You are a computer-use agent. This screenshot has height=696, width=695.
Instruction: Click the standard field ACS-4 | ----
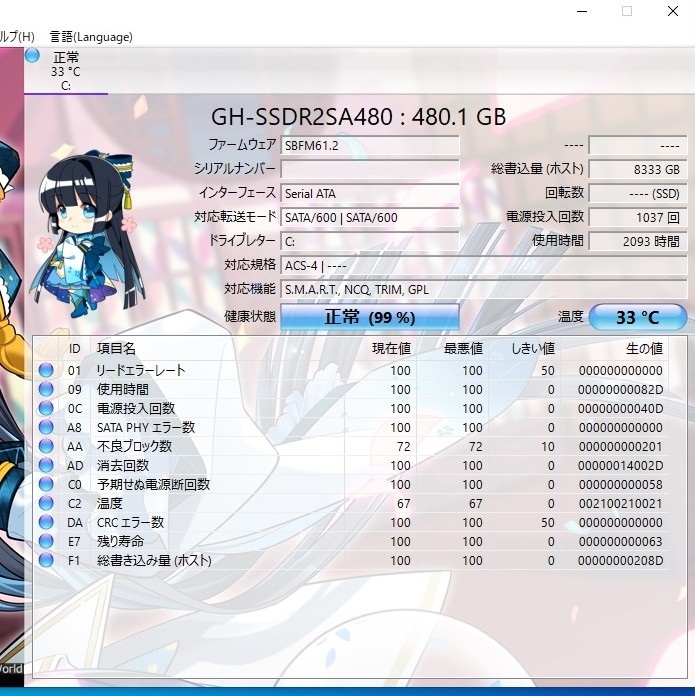click(484, 265)
